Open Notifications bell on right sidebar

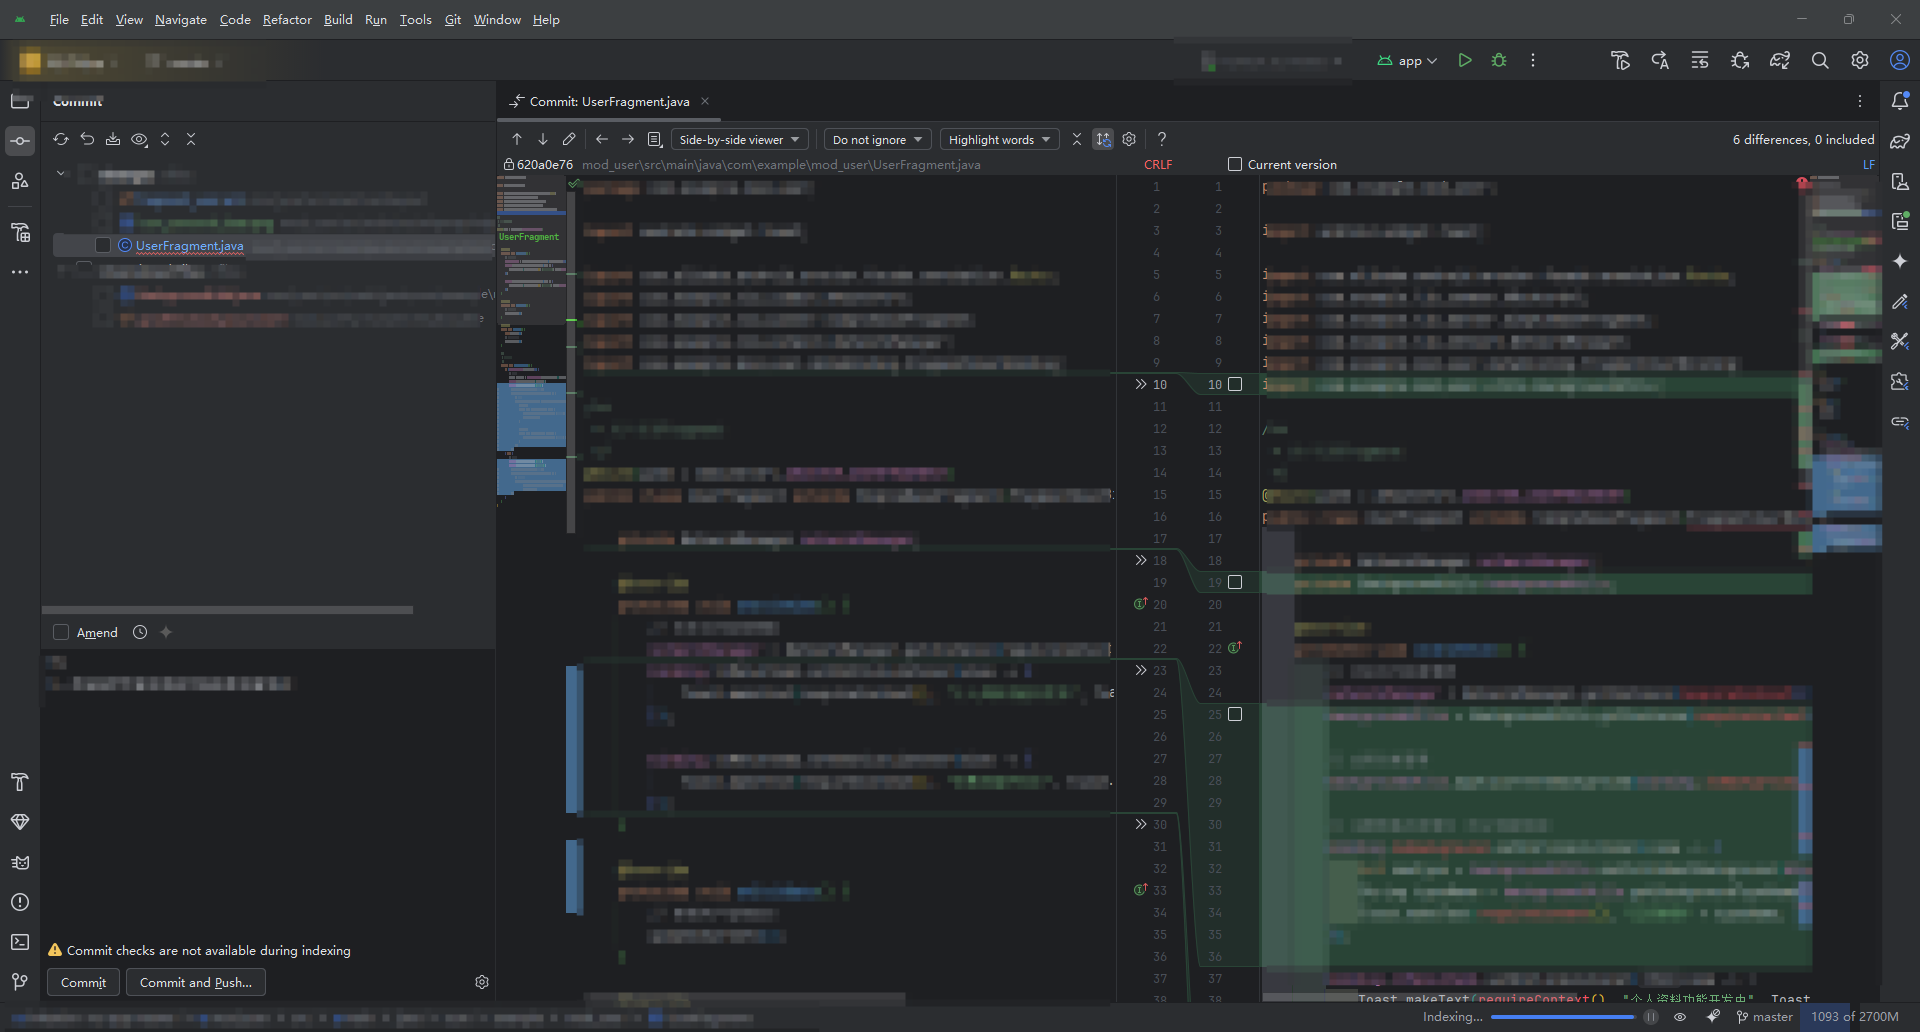(1901, 100)
